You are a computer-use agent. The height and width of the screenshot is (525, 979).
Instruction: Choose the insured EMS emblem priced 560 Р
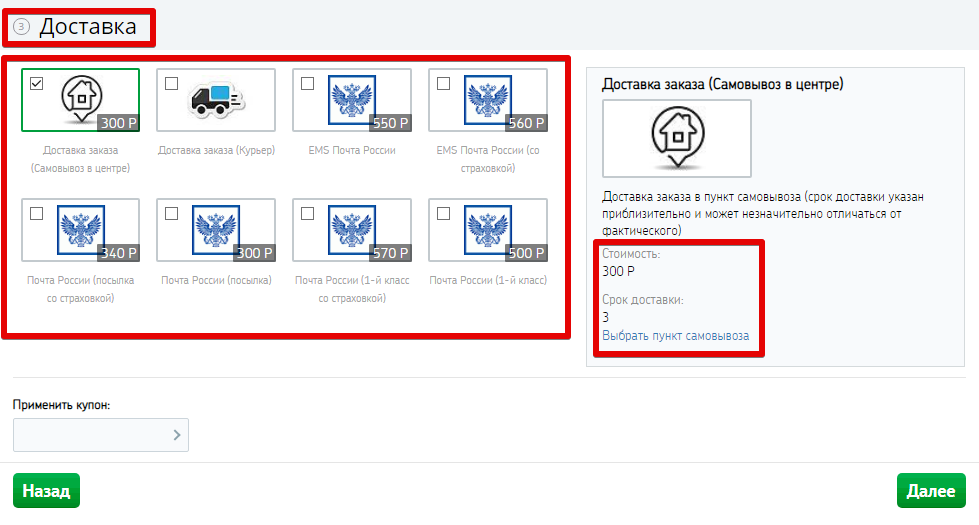[488, 99]
